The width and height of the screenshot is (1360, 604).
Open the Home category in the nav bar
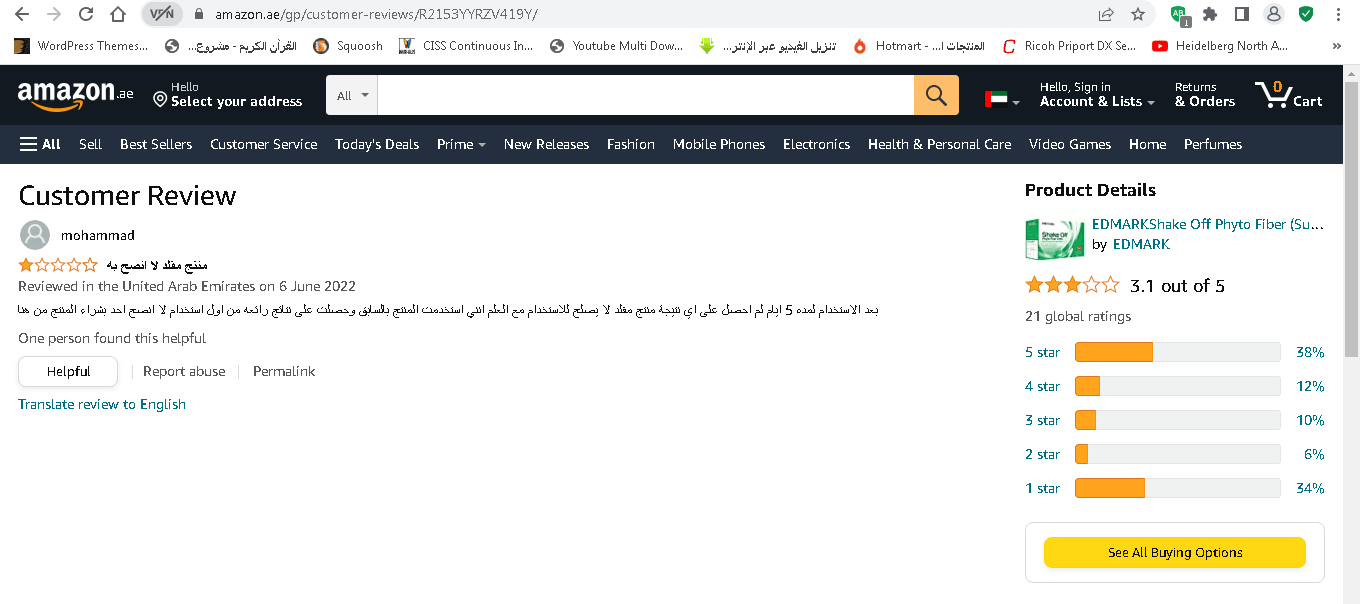click(1148, 144)
